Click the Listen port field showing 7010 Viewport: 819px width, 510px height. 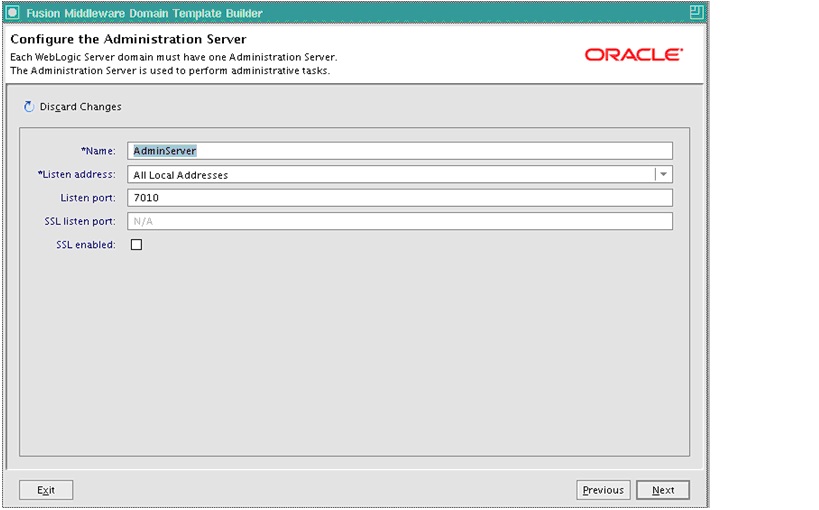pos(400,198)
